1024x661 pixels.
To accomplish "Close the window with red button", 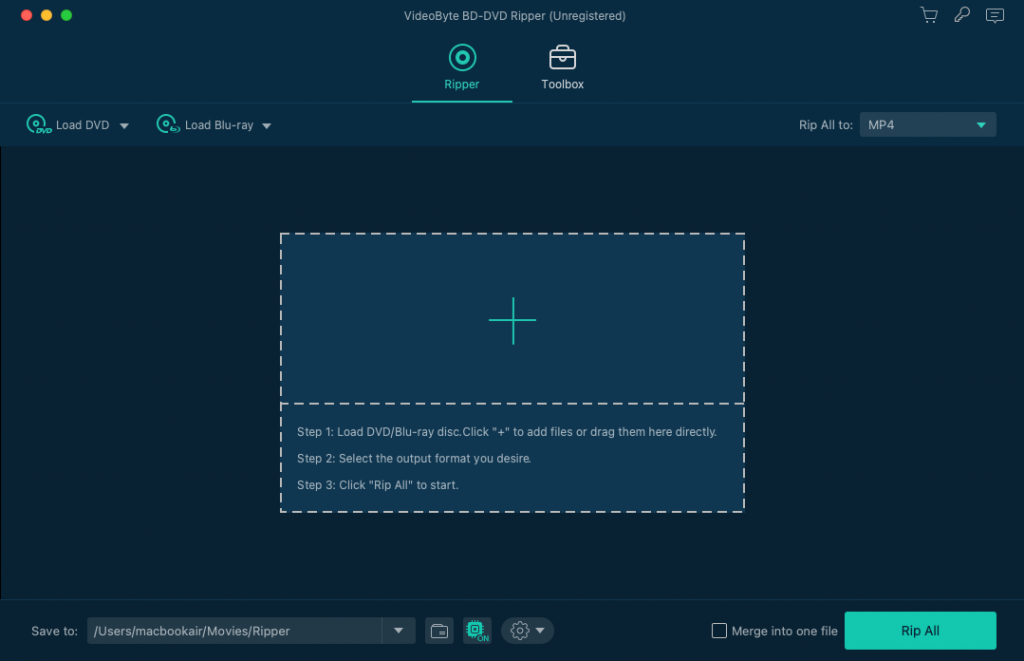I will [27, 15].
